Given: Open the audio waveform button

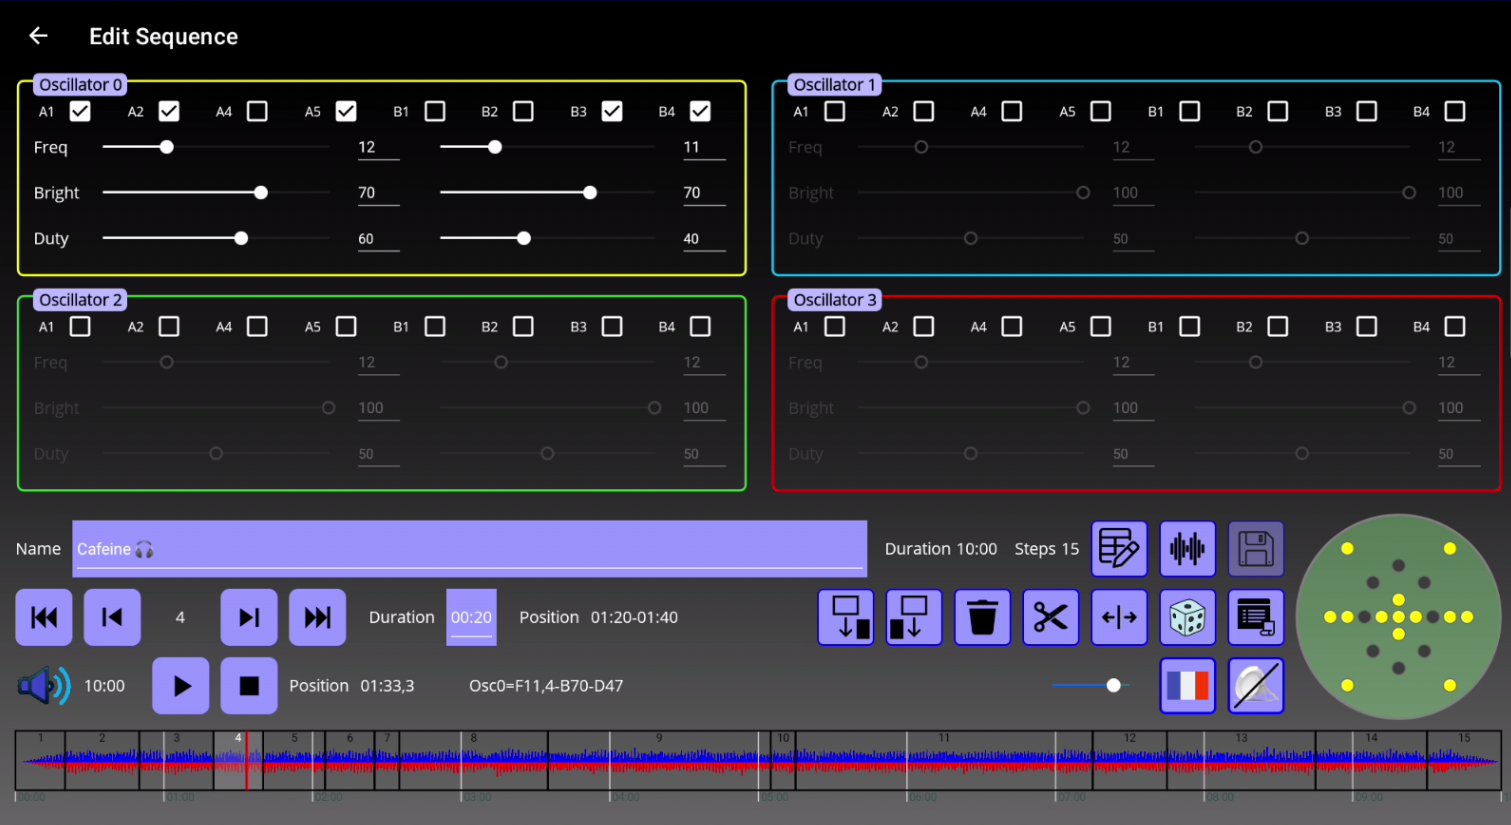Looking at the screenshot, I should [x=1187, y=549].
